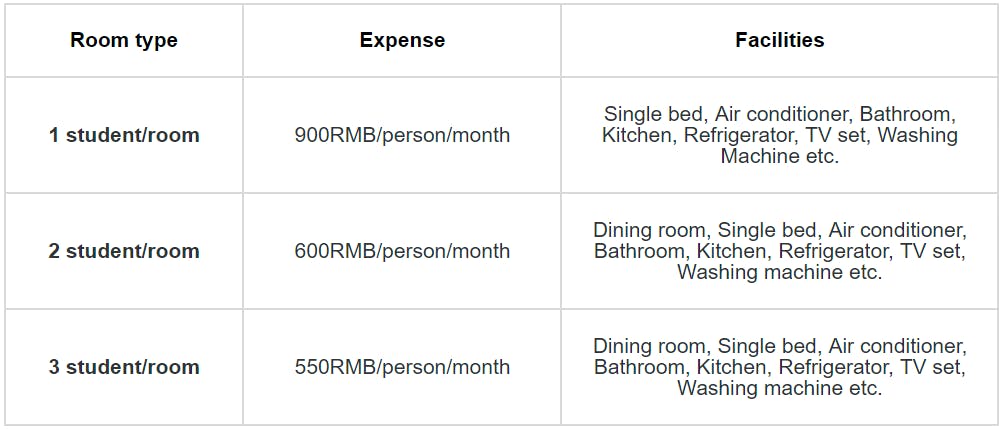Click 'Dining room' in 2 student/room facilities

click(649, 230)
